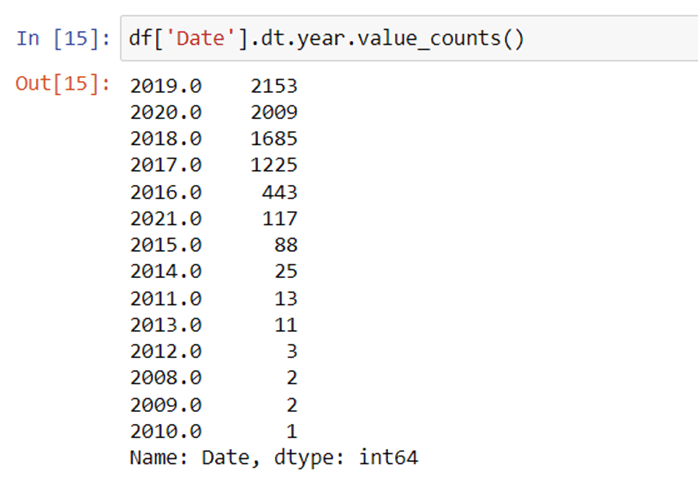Select the In [15]: prompt label
Image resolution: width=698 pixels, height=483 pixels.
tap(63, 38)
